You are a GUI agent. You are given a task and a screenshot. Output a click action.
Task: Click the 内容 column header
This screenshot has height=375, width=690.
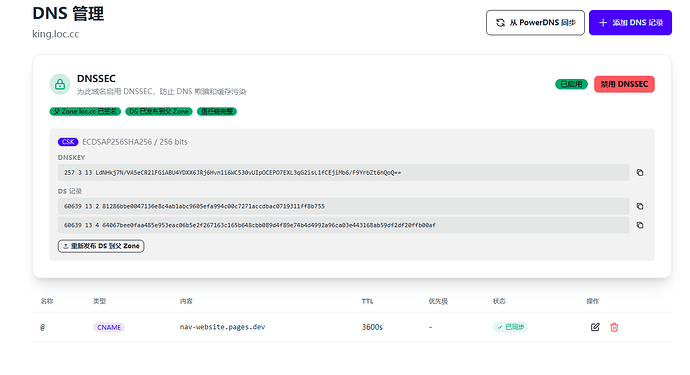[x=186, y=301]
